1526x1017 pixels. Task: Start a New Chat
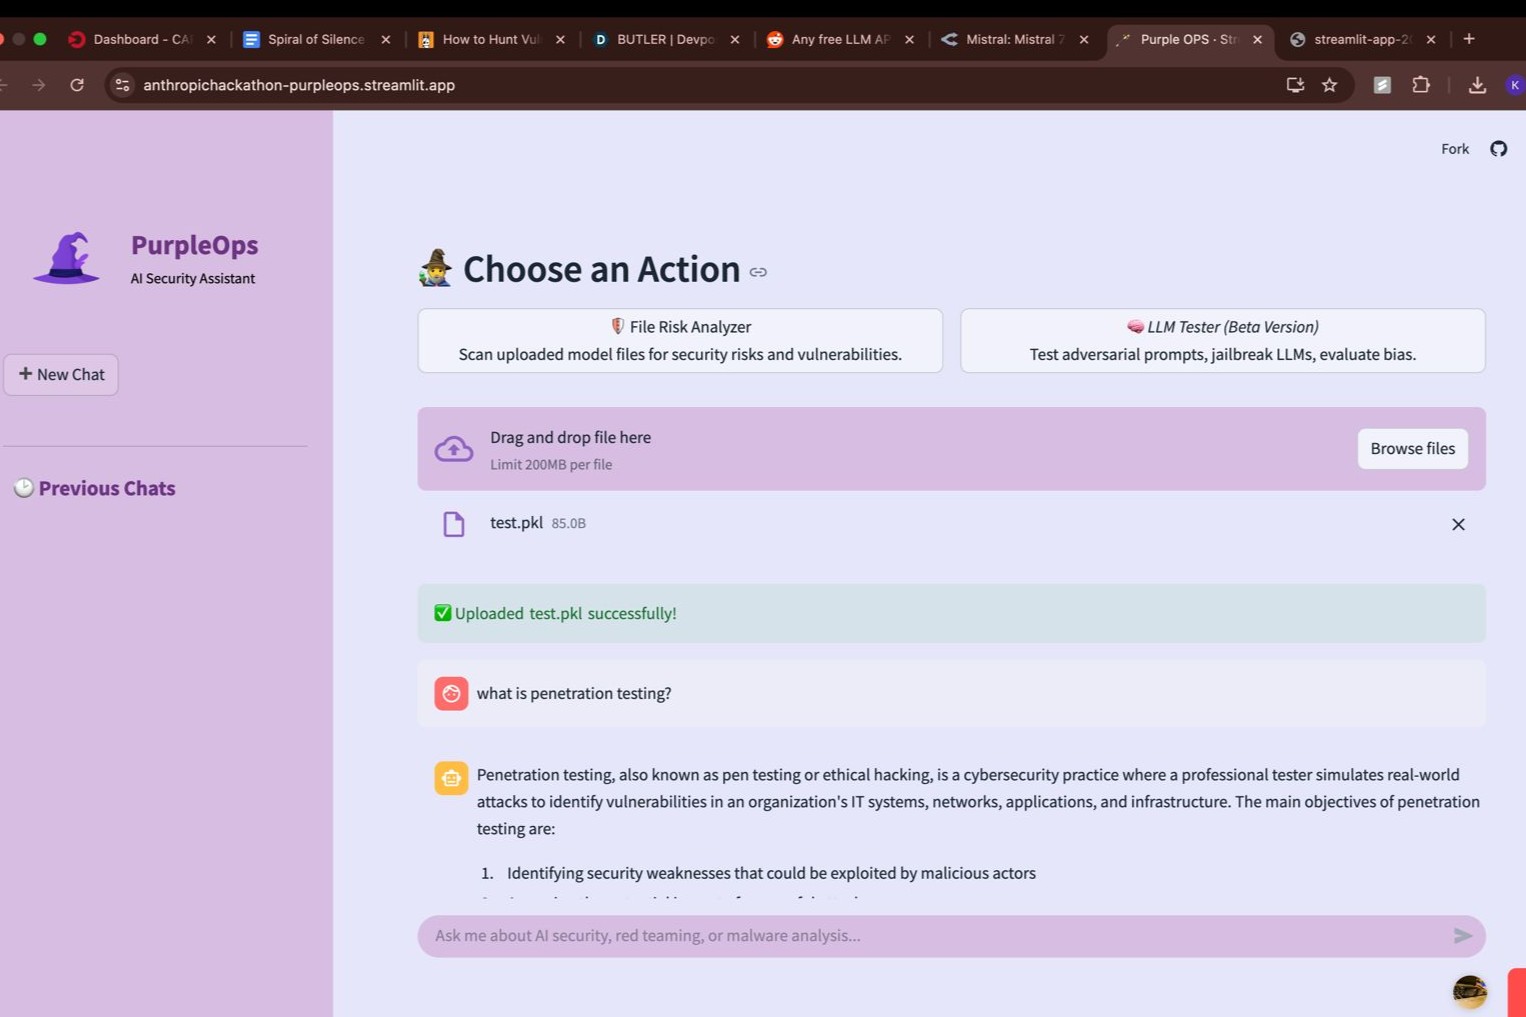pyautogui.click(x=61, y=375)
